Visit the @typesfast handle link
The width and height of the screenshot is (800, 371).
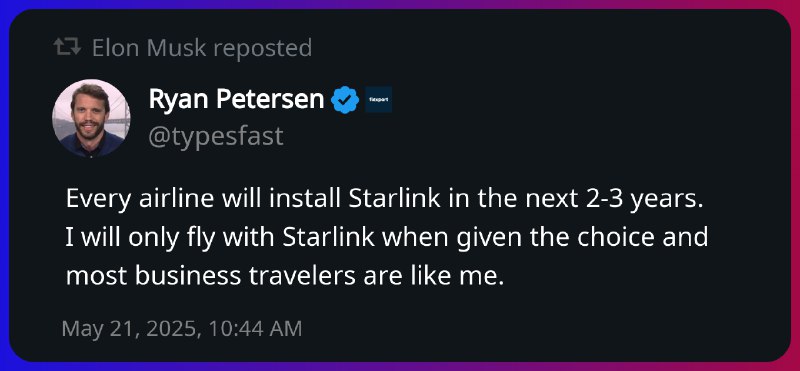tap(216, 136)
